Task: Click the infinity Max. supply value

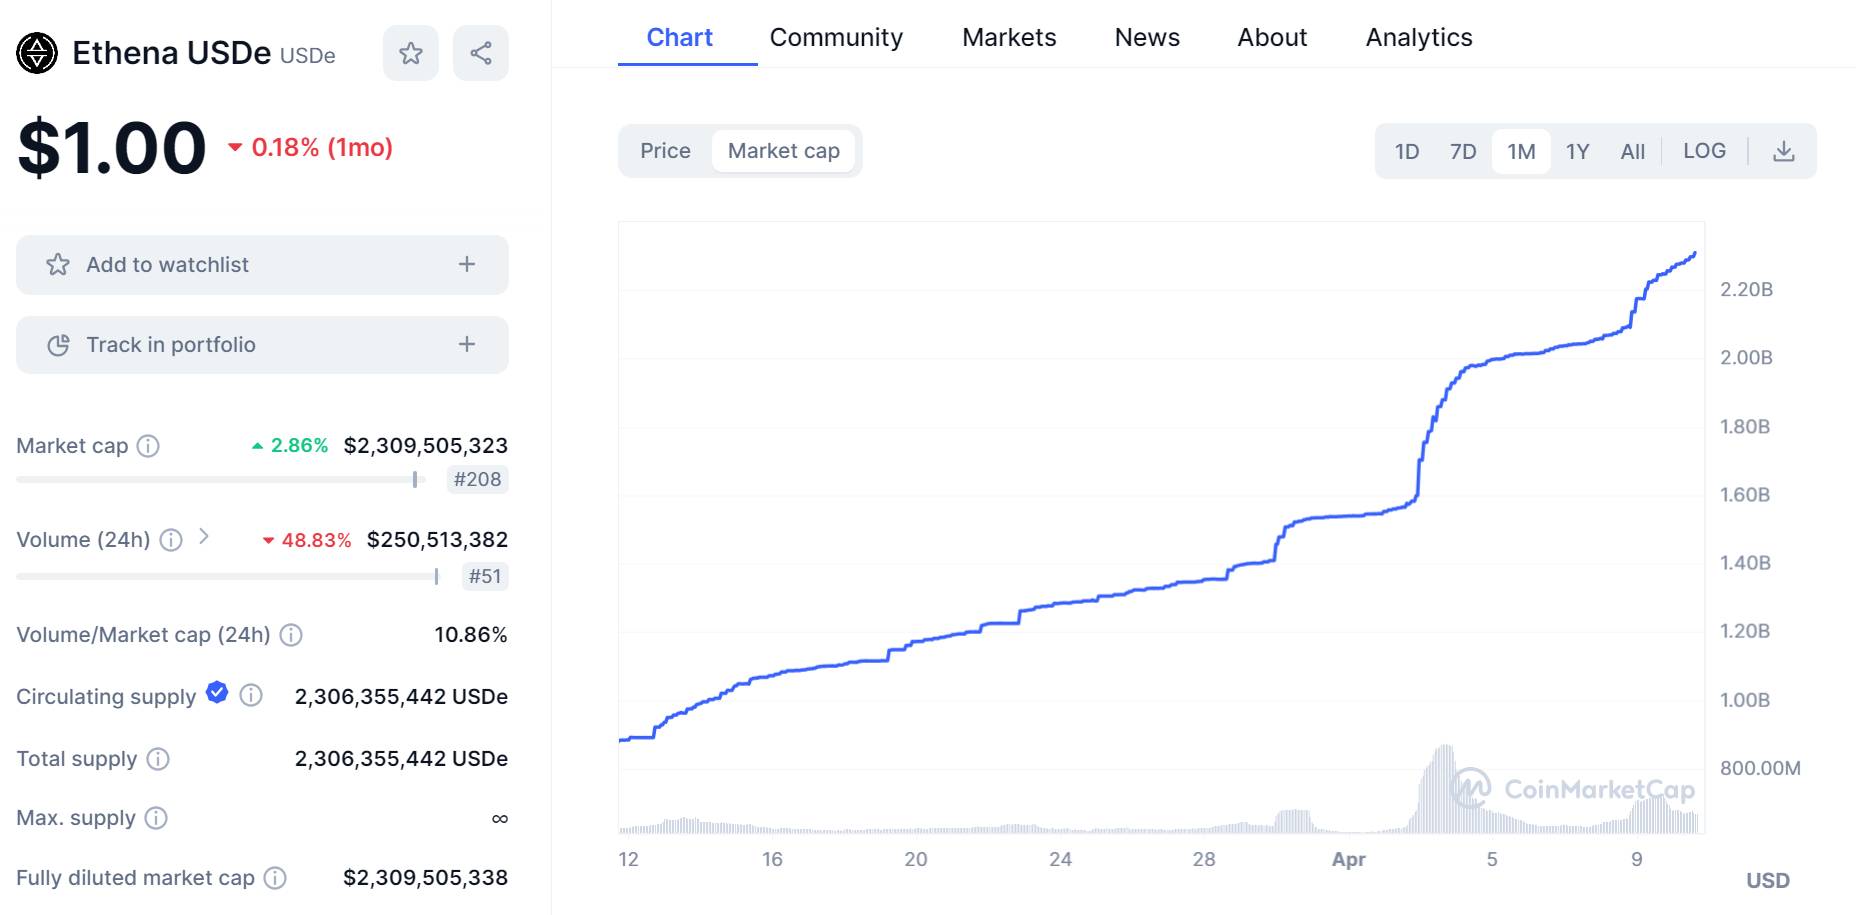Action: pyautogui.click(x=500, y=819)
